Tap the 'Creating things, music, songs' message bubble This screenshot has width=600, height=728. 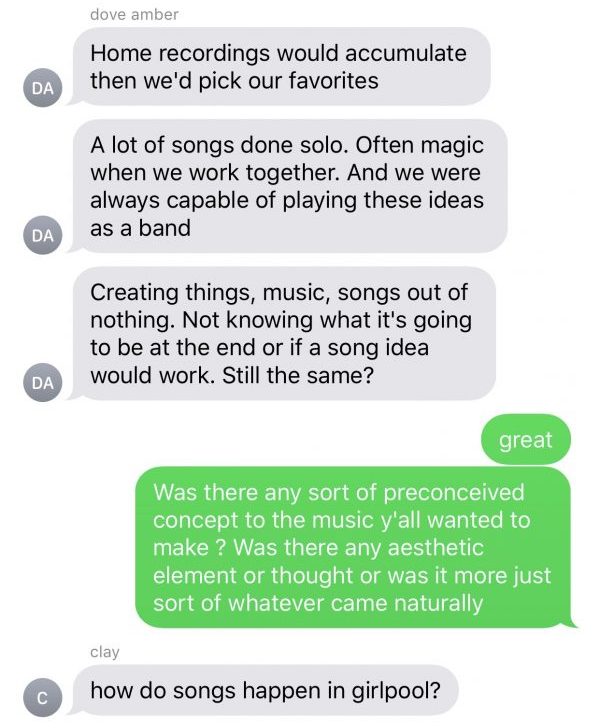tap(283, 333)
